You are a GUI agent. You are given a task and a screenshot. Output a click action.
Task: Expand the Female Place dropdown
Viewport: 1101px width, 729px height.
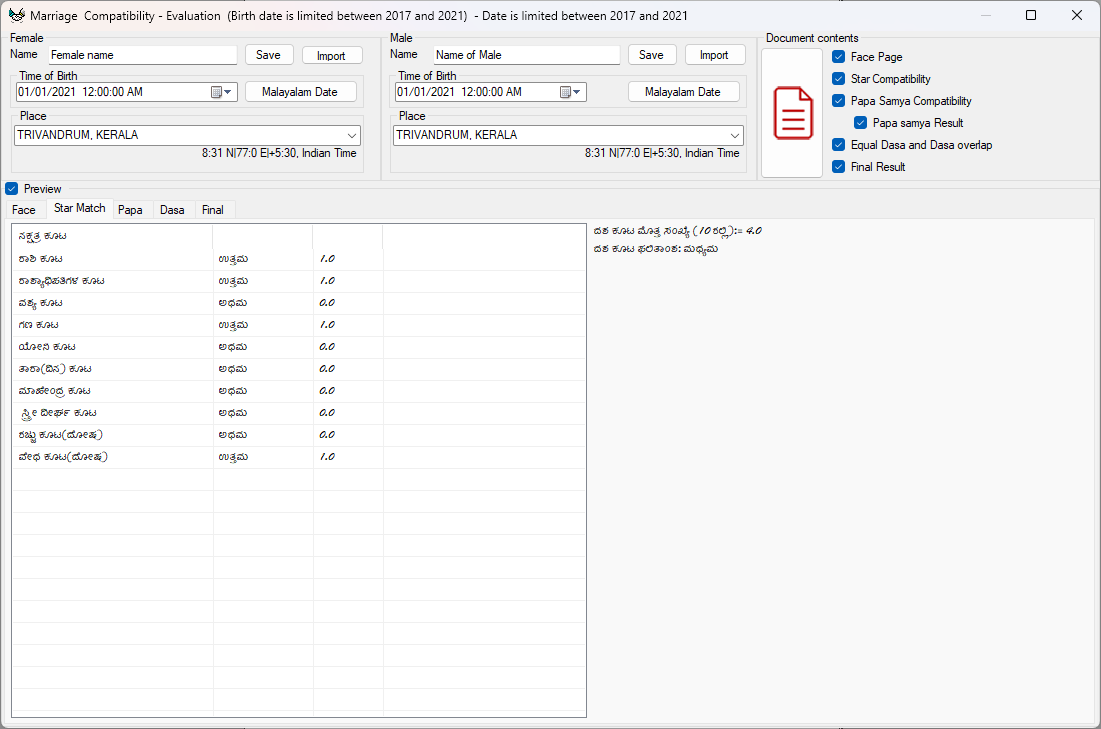(352, 136)
